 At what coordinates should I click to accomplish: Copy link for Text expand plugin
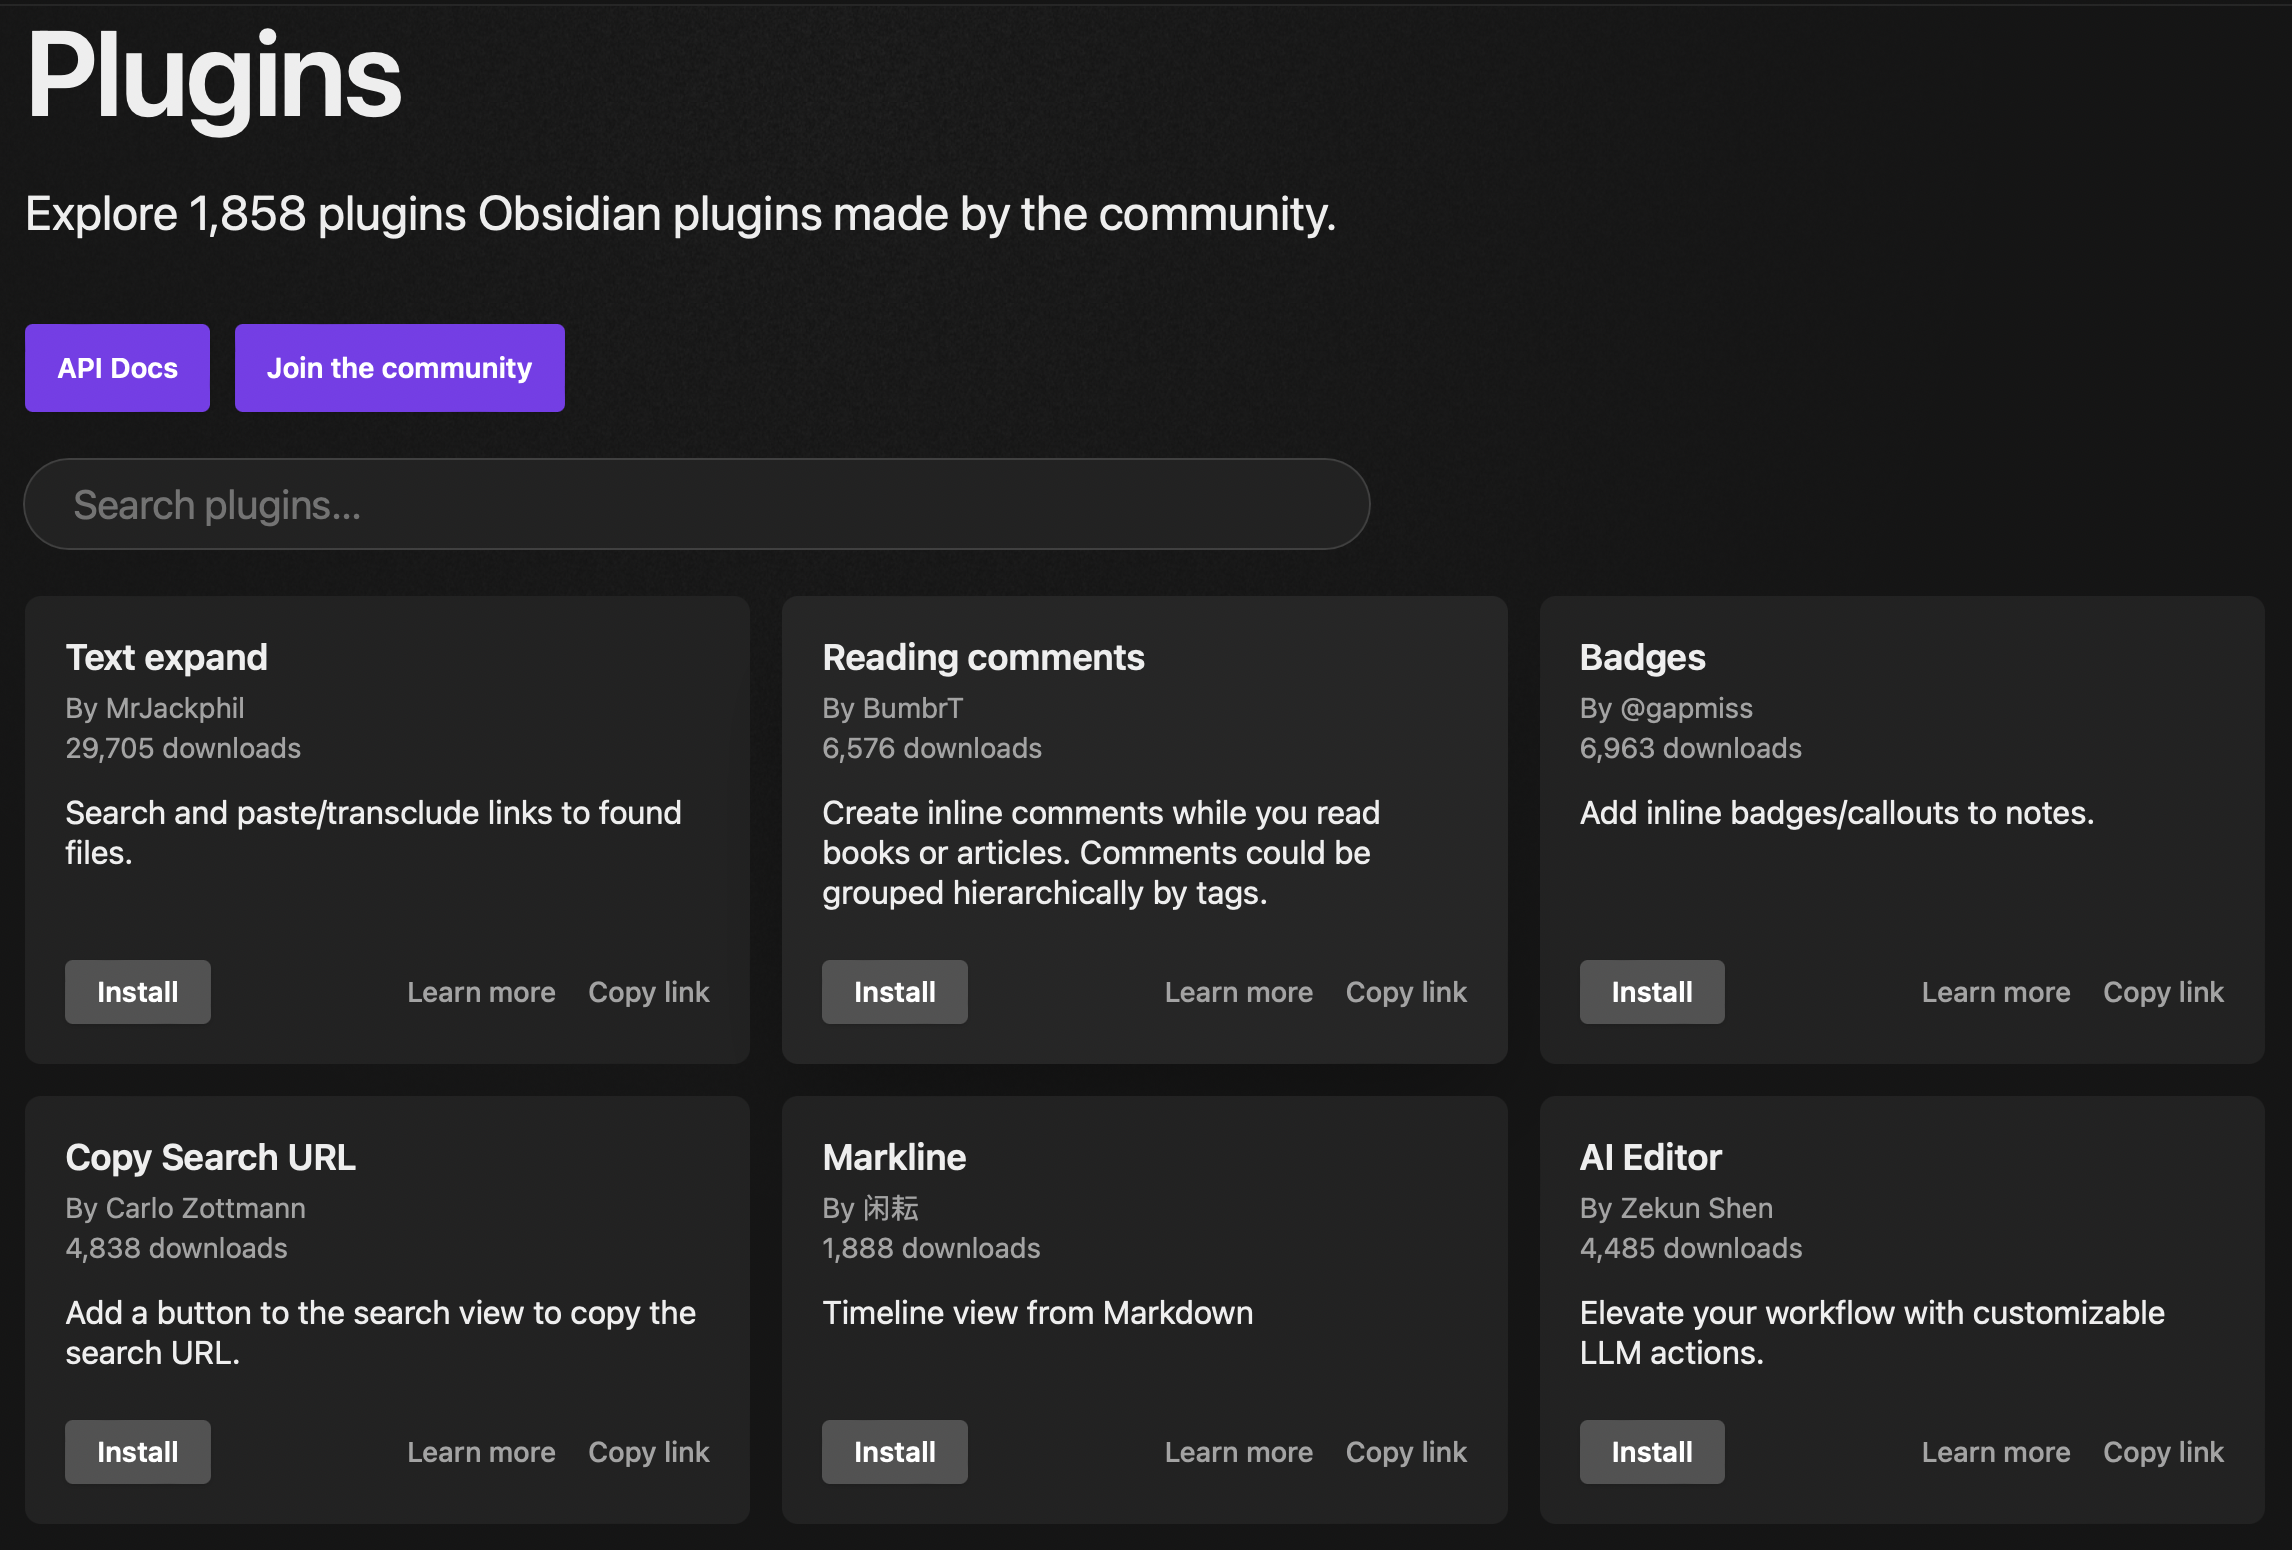coord(650,991)
